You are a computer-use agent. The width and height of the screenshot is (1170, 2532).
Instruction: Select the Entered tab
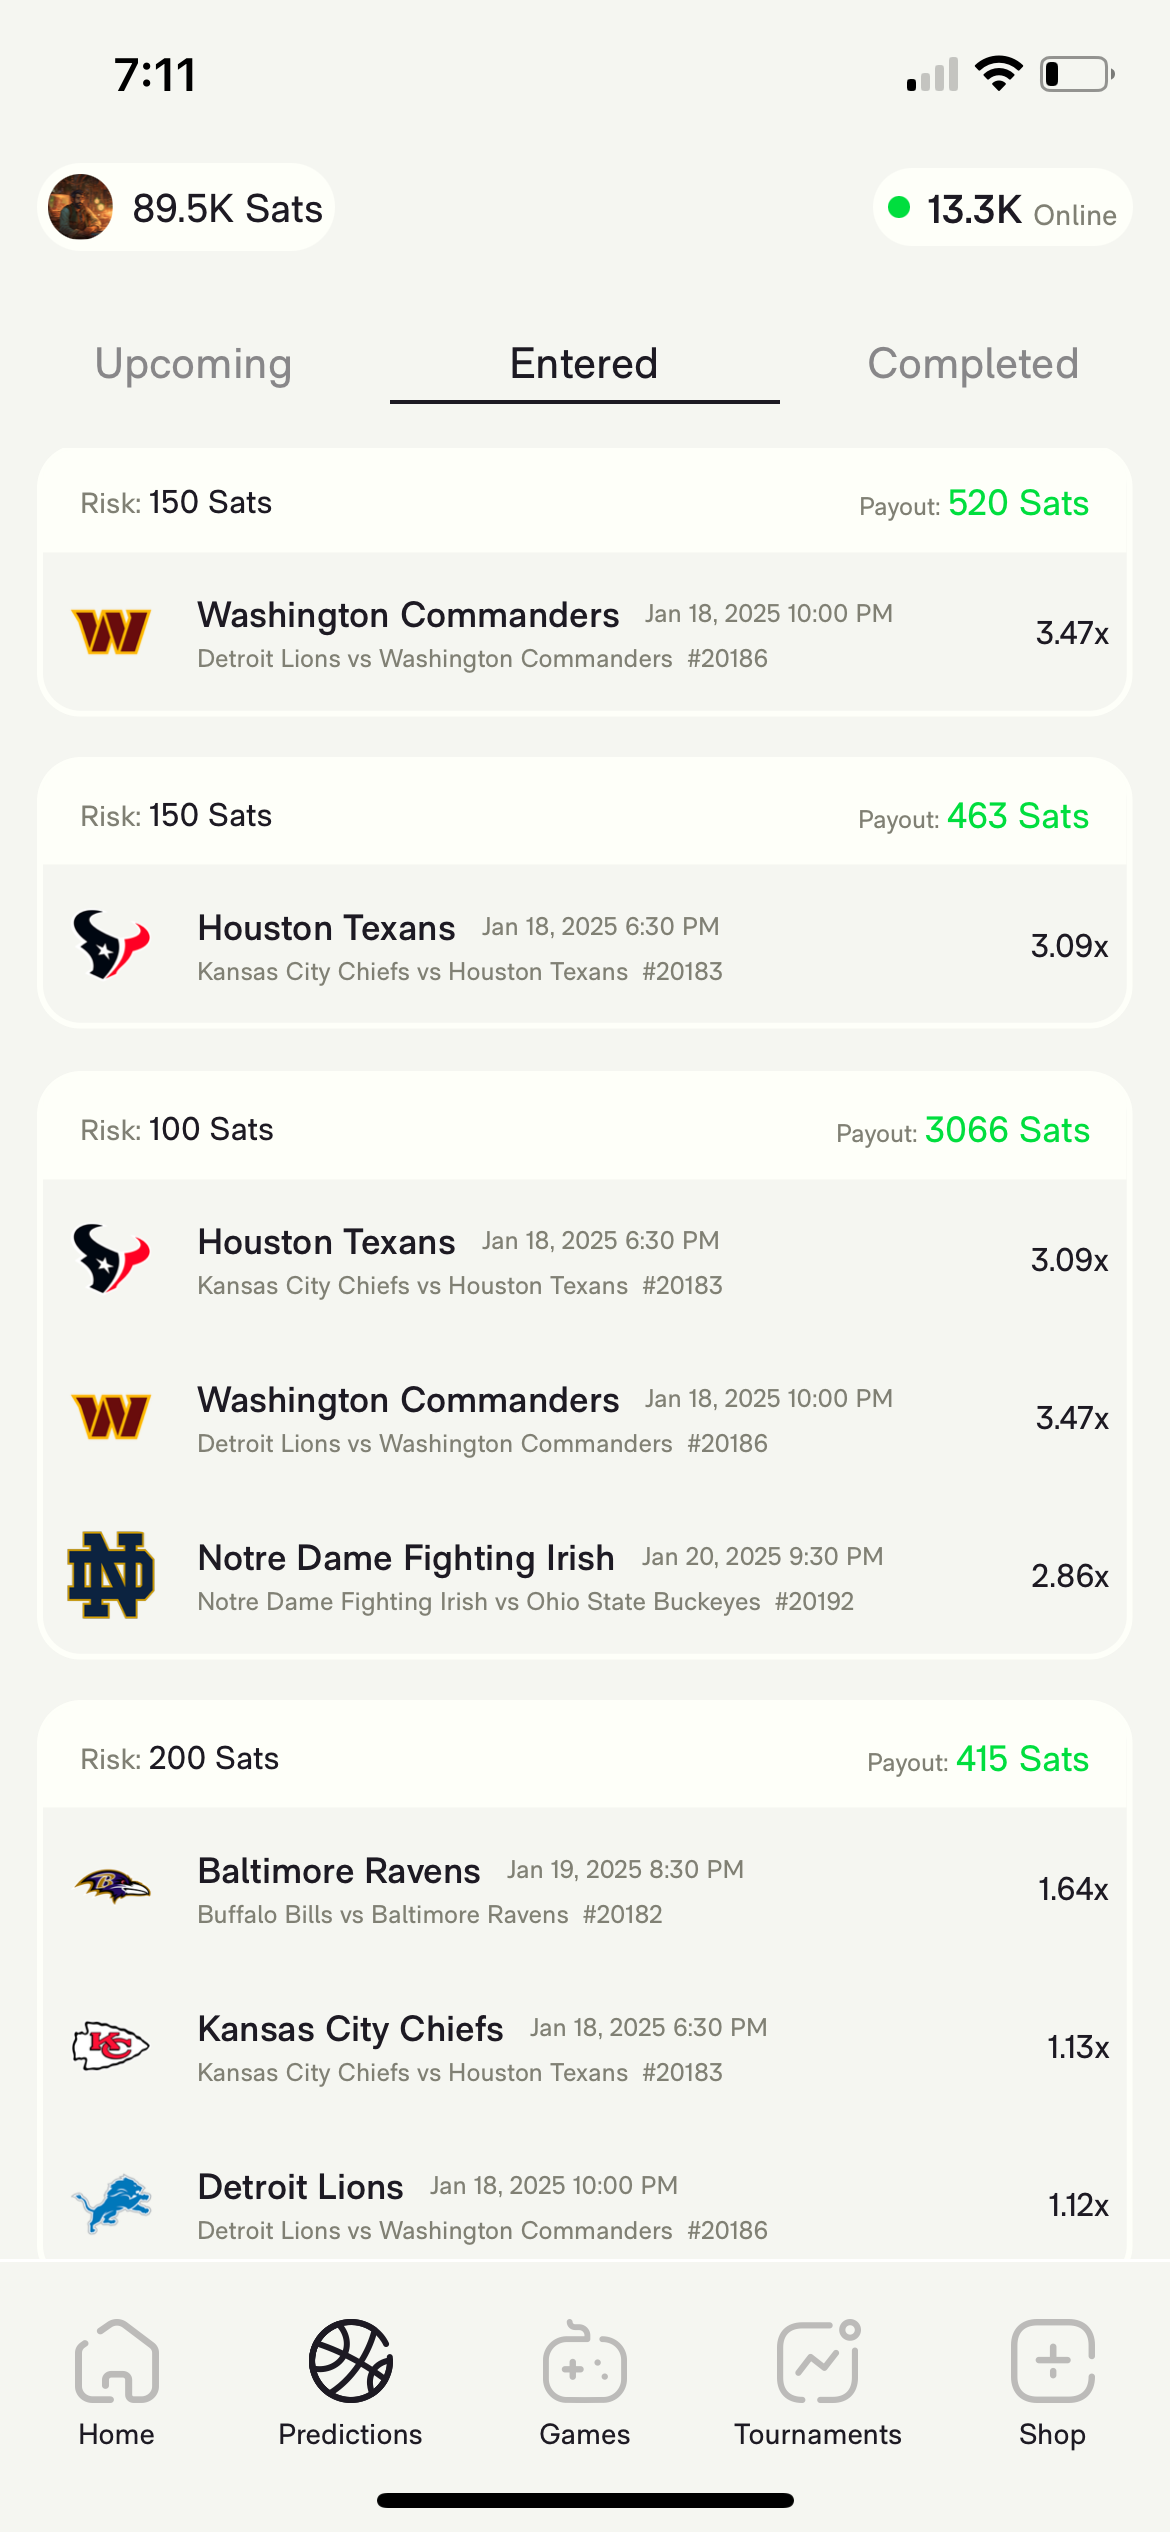click(584, 364)
